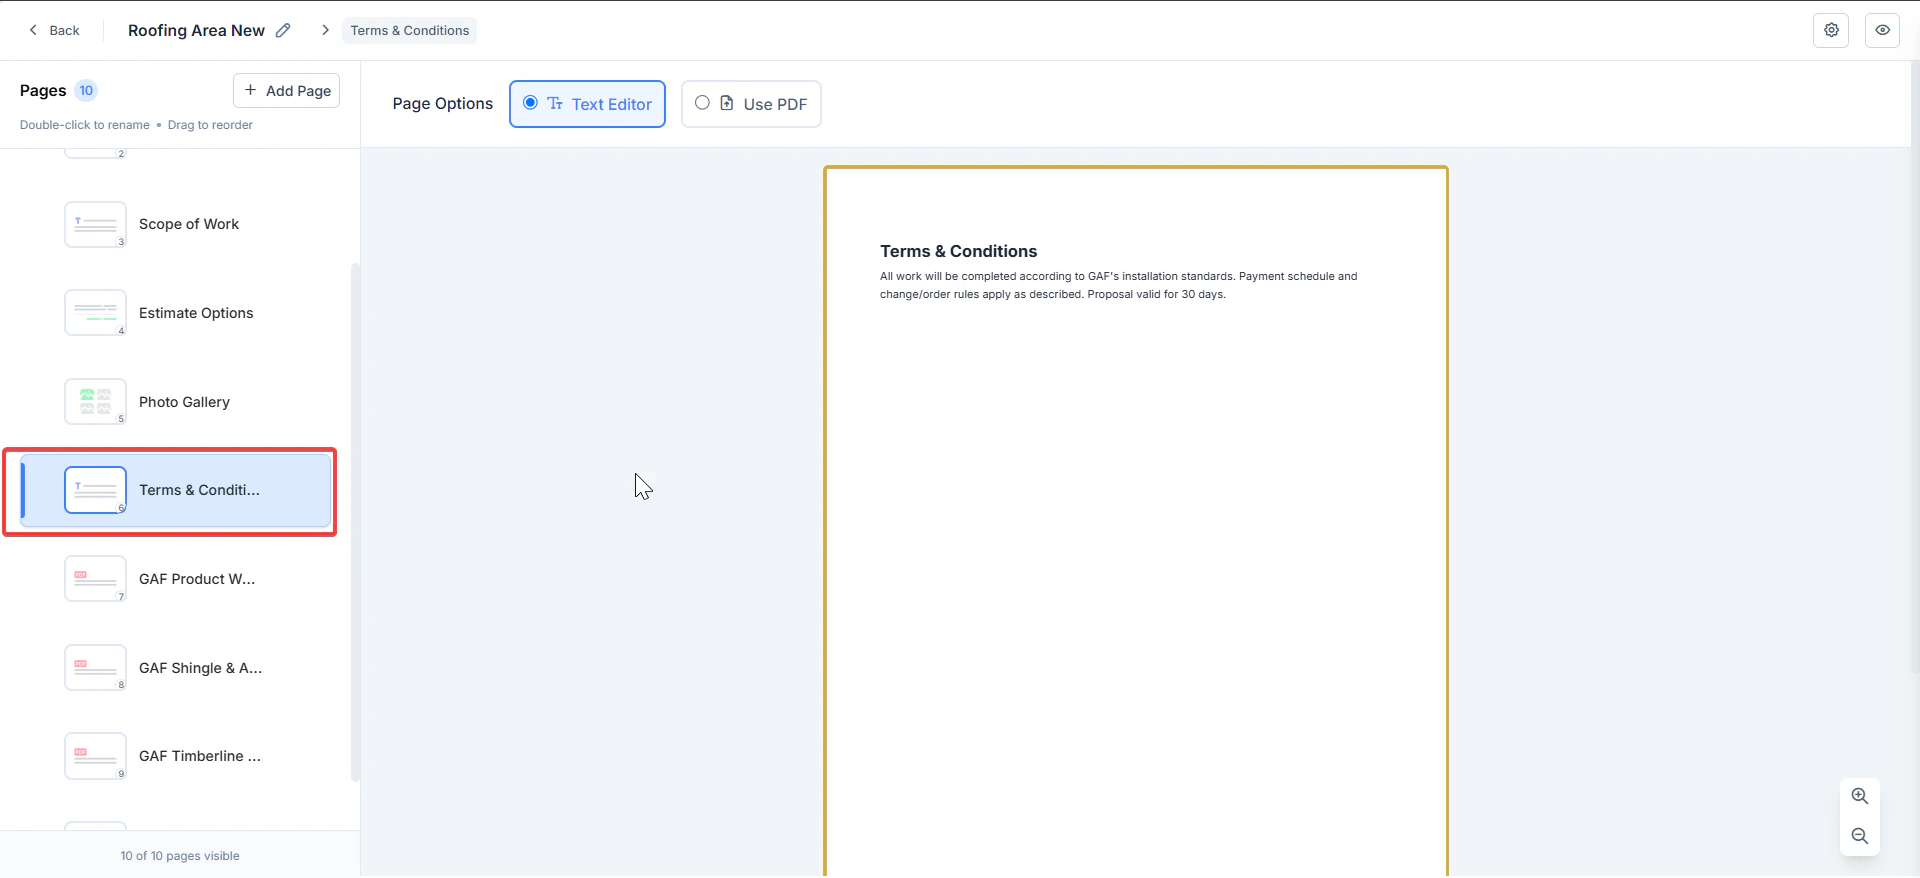
Task: Click the Roofing Area New title
Action: [x=196, y=30]
